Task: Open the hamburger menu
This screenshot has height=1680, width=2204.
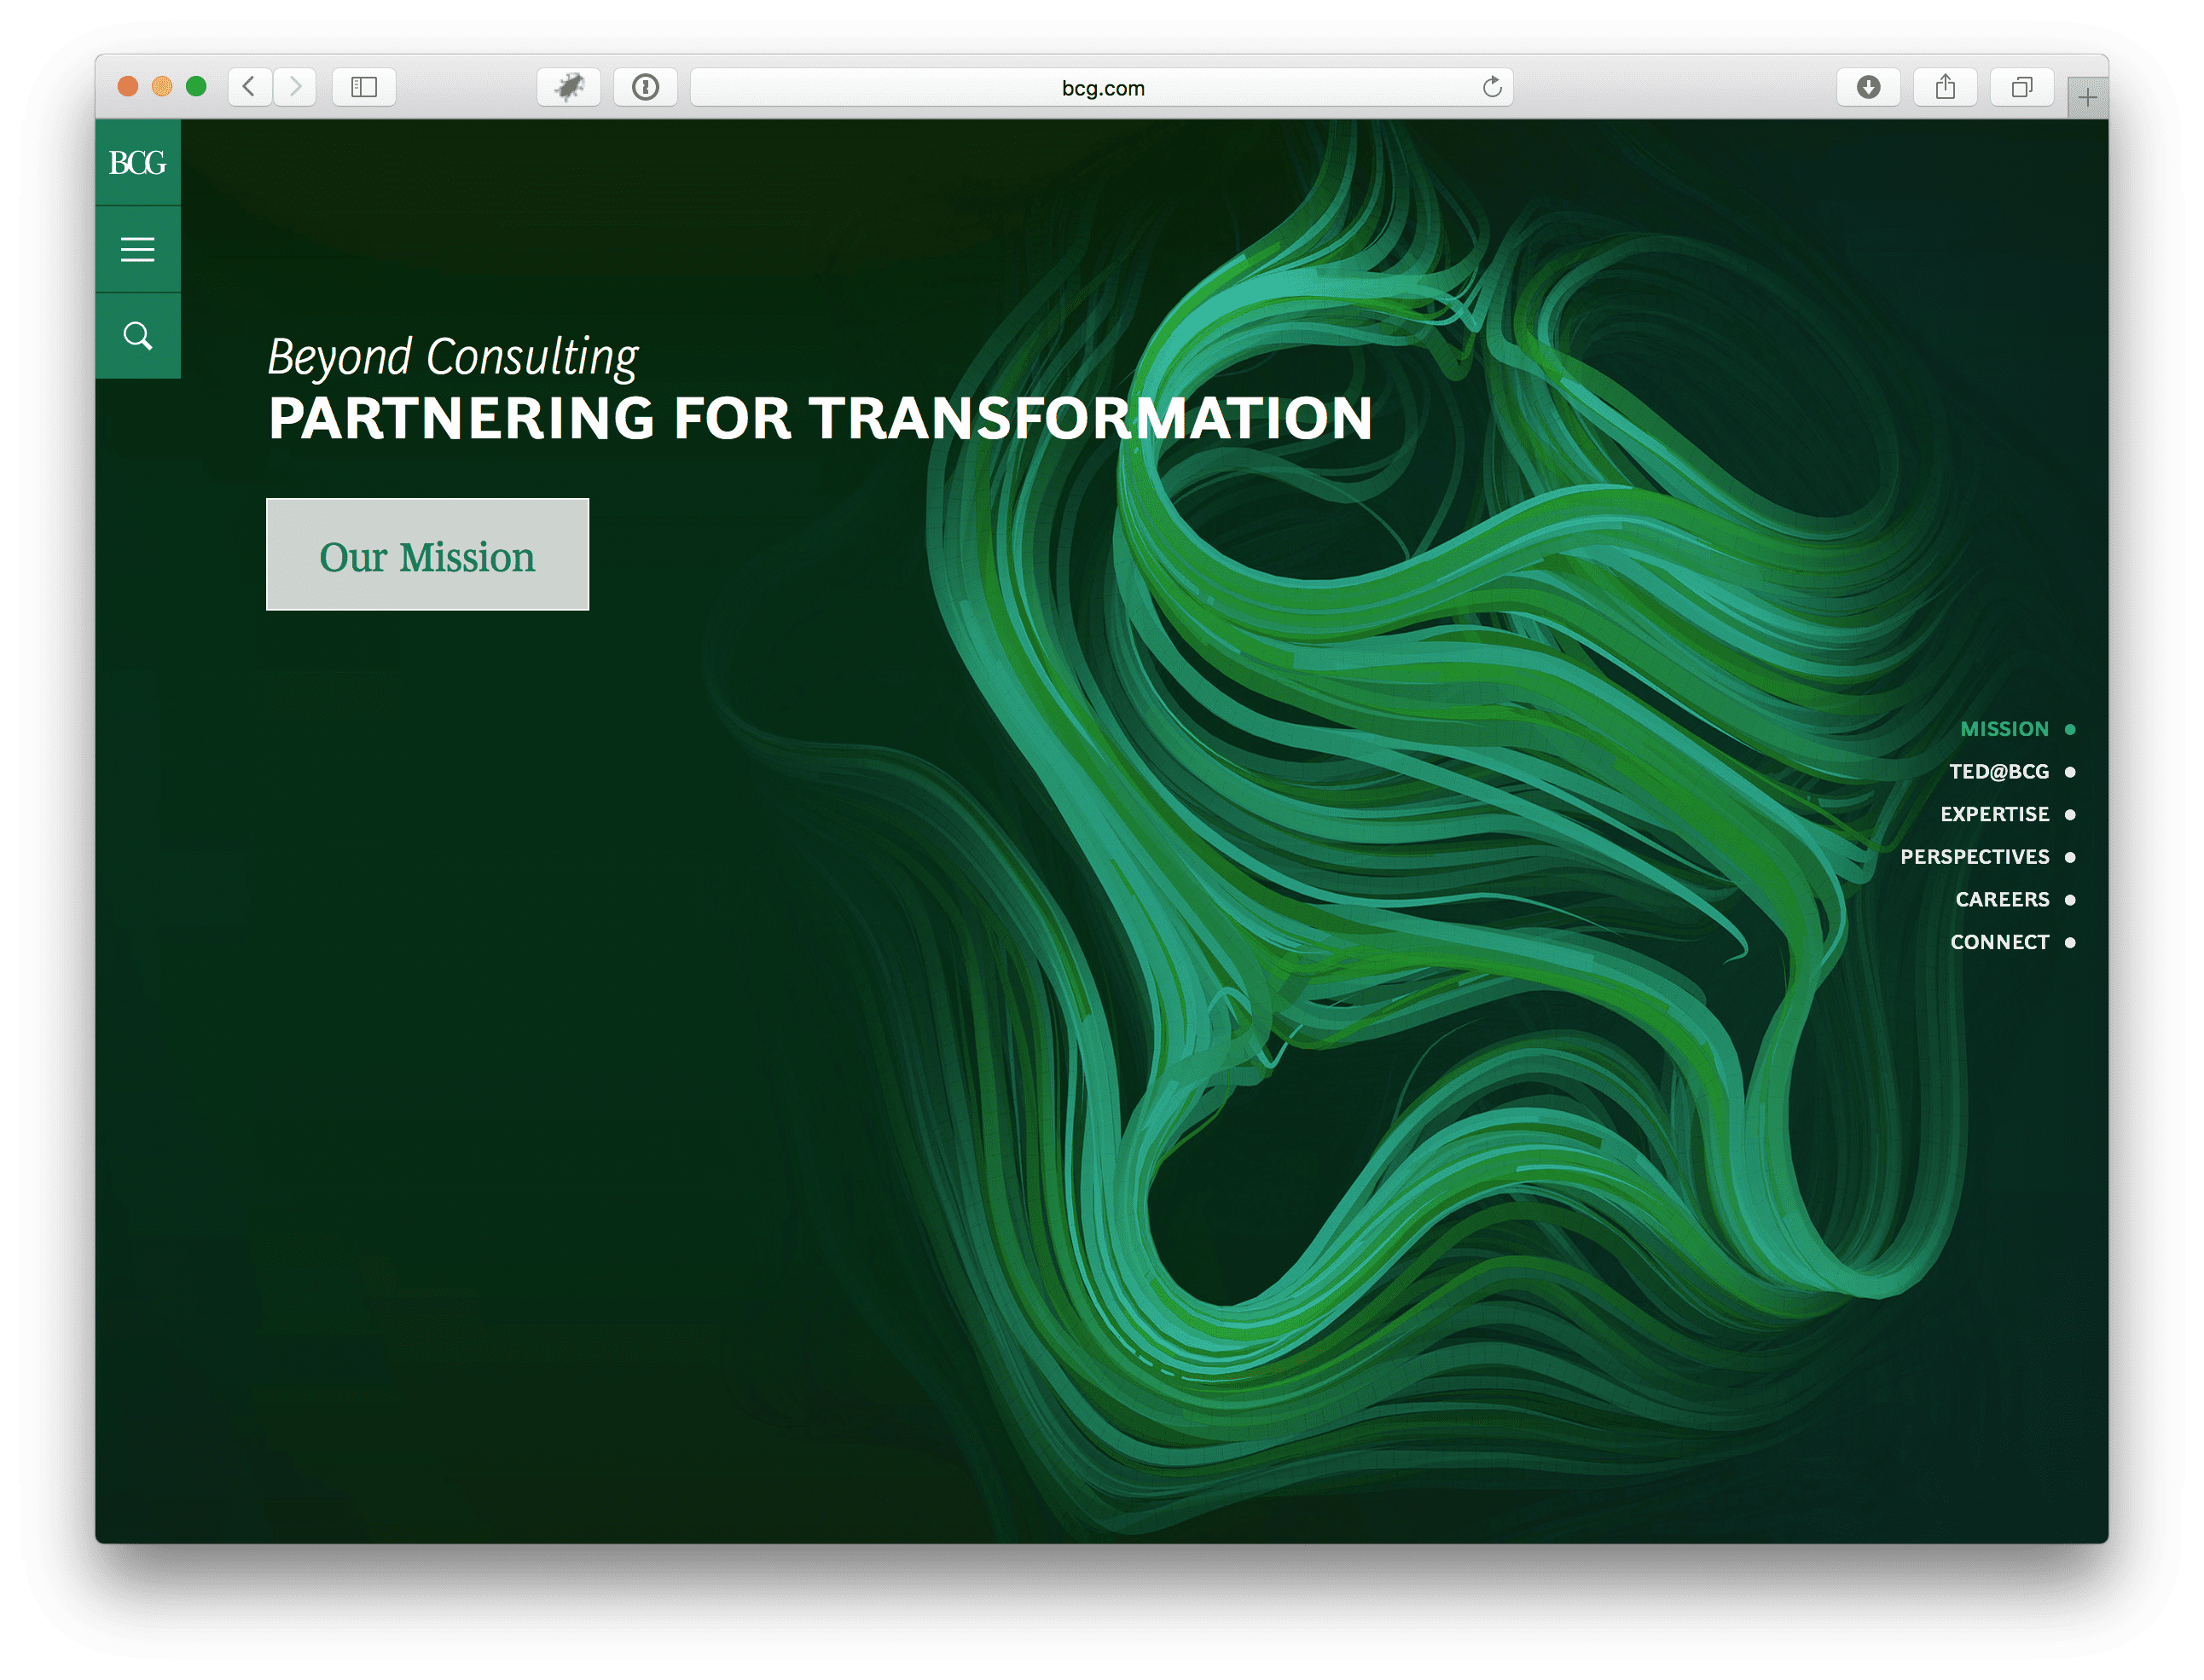Action: click(138, 249)
